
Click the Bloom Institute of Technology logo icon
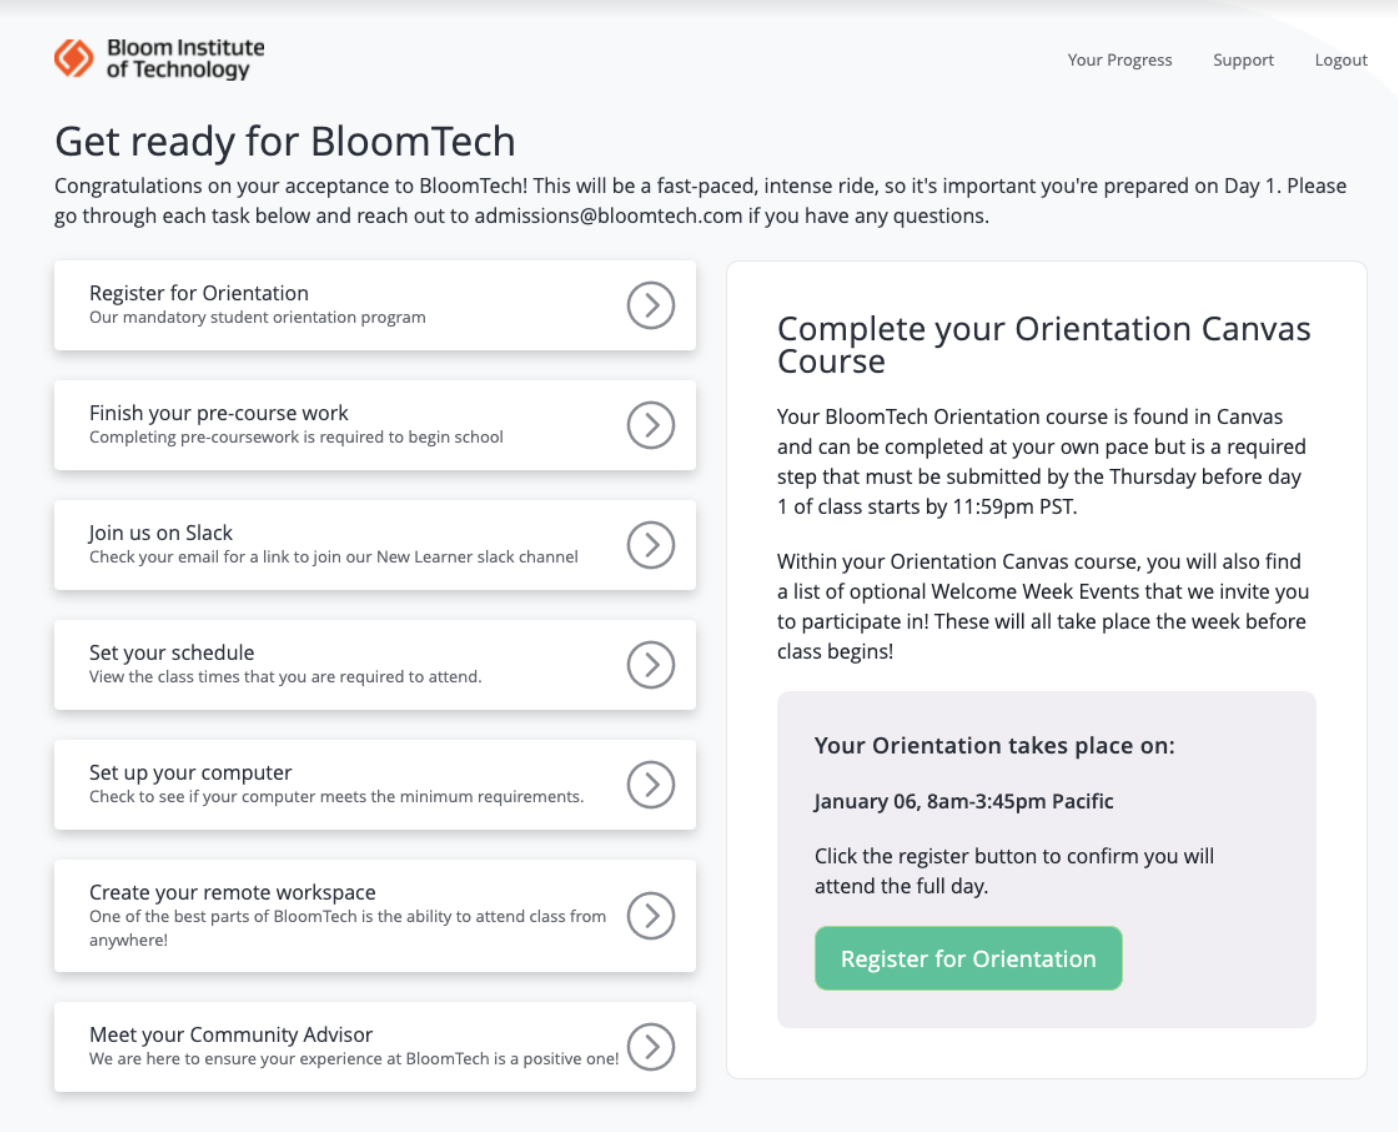[x=74, y=58]
